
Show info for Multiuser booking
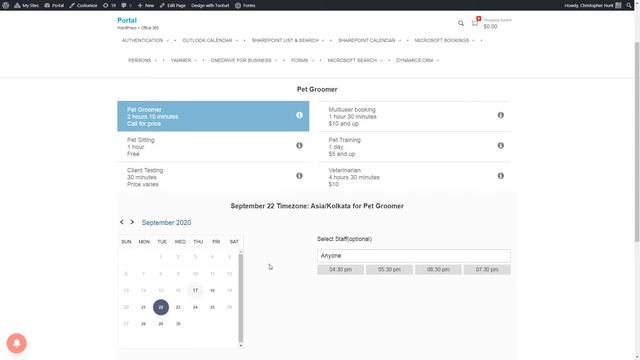tap(500, 115)
